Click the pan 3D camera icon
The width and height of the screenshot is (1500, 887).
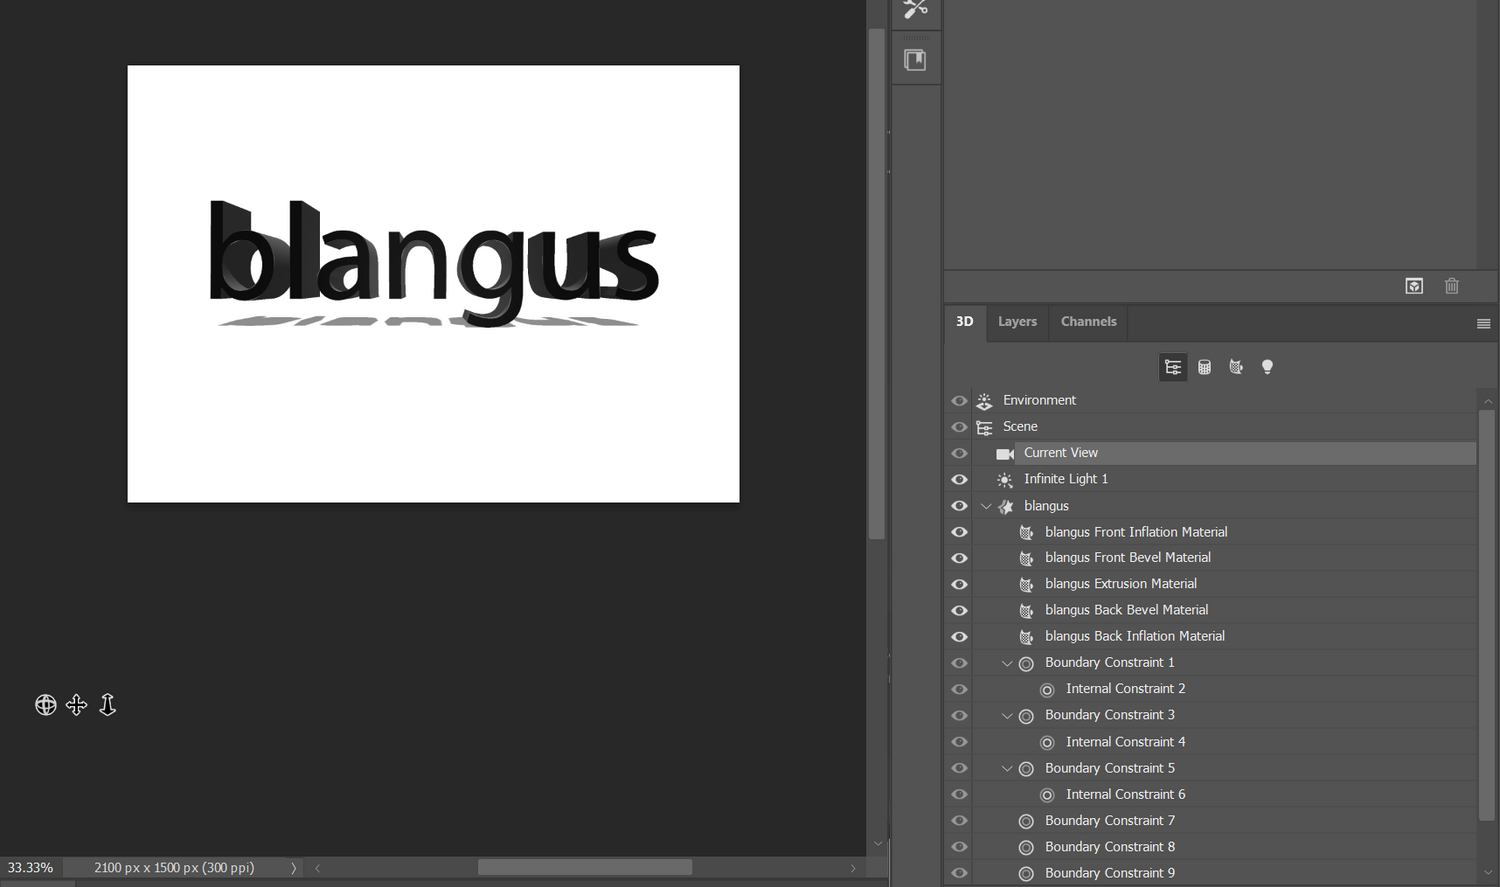pos(76,705)
